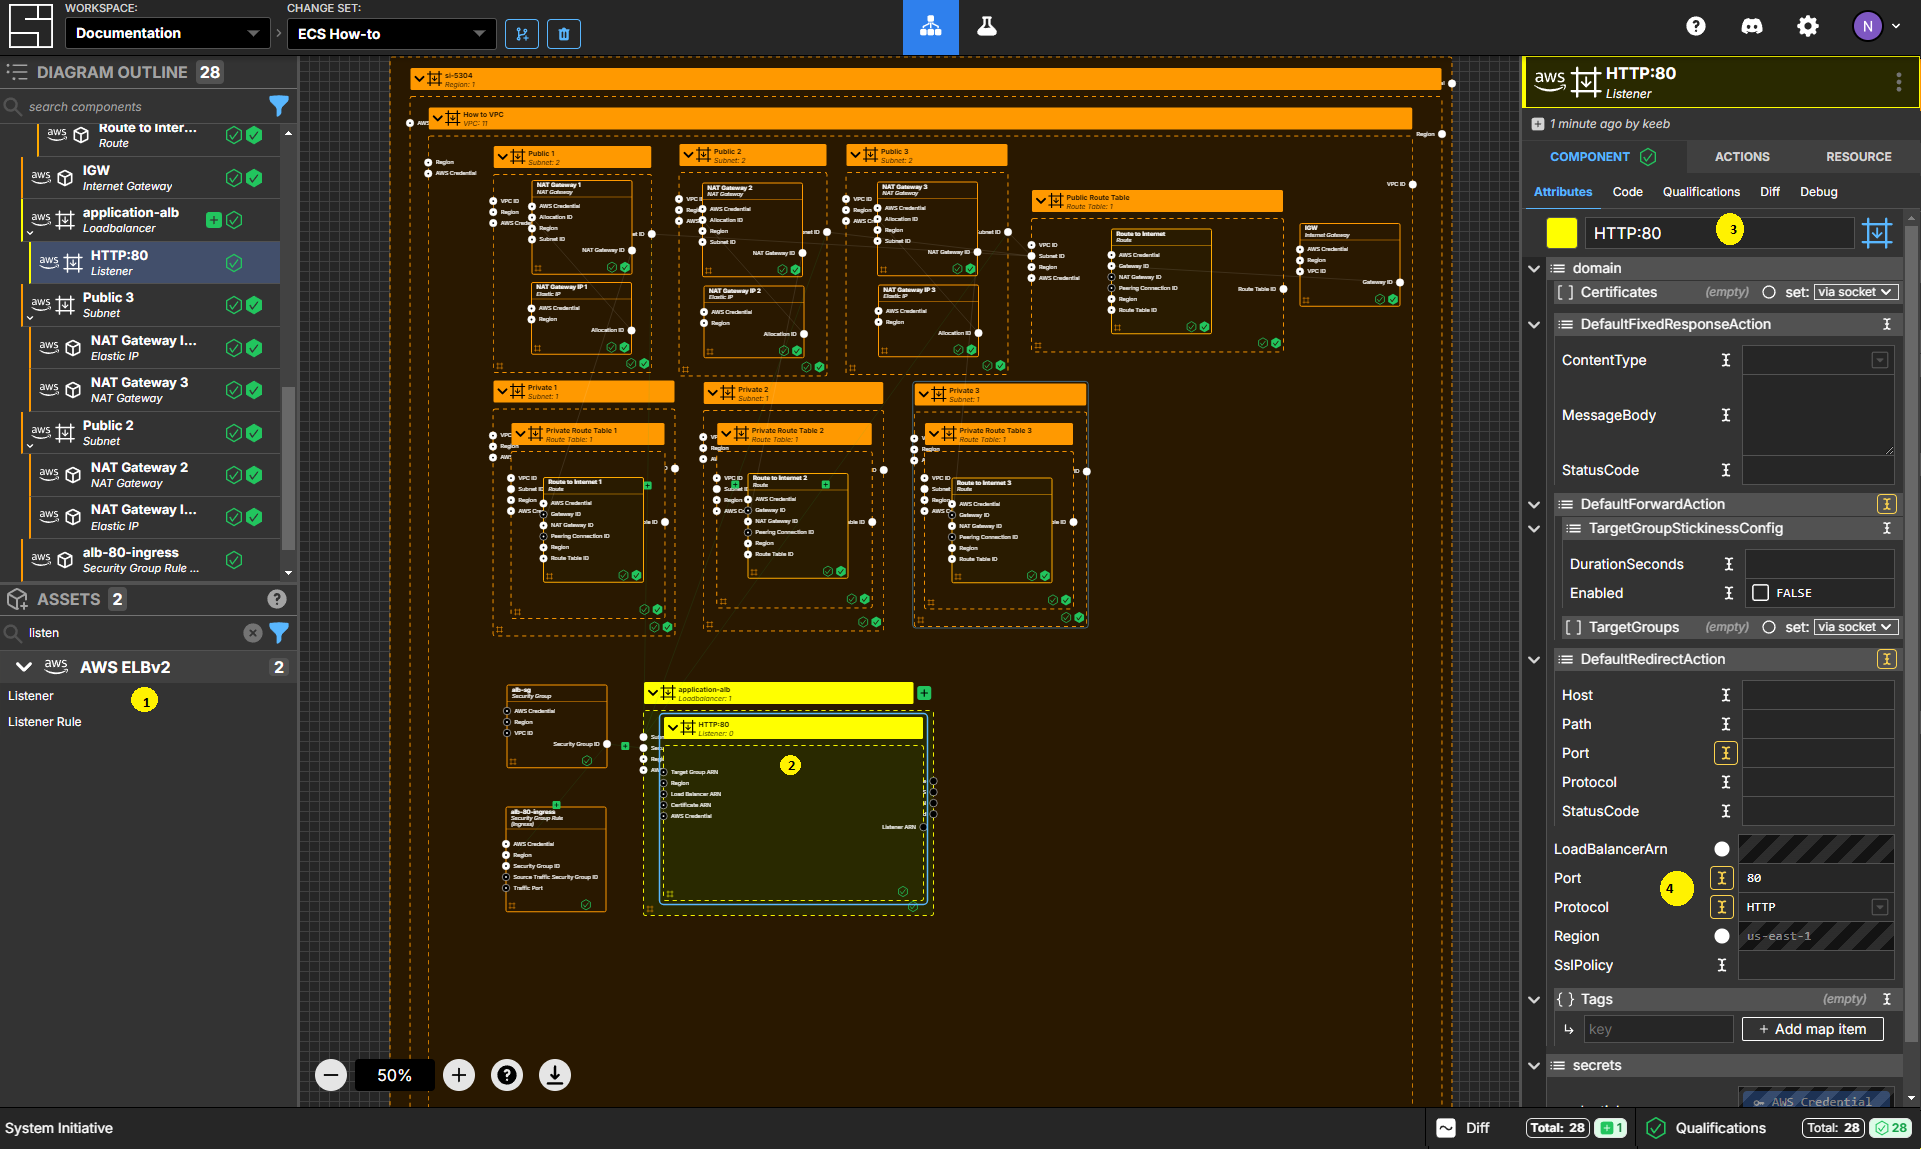Click the download/export diagram icon
The width and height of the screenshot is (1921, 1149).
[554, 1074]
